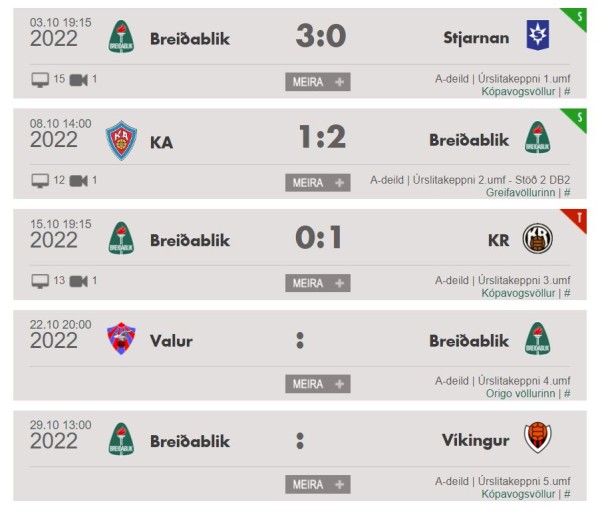Click the monitor icon in KR match
600x513 pixels.
click(x=40, y=281)
